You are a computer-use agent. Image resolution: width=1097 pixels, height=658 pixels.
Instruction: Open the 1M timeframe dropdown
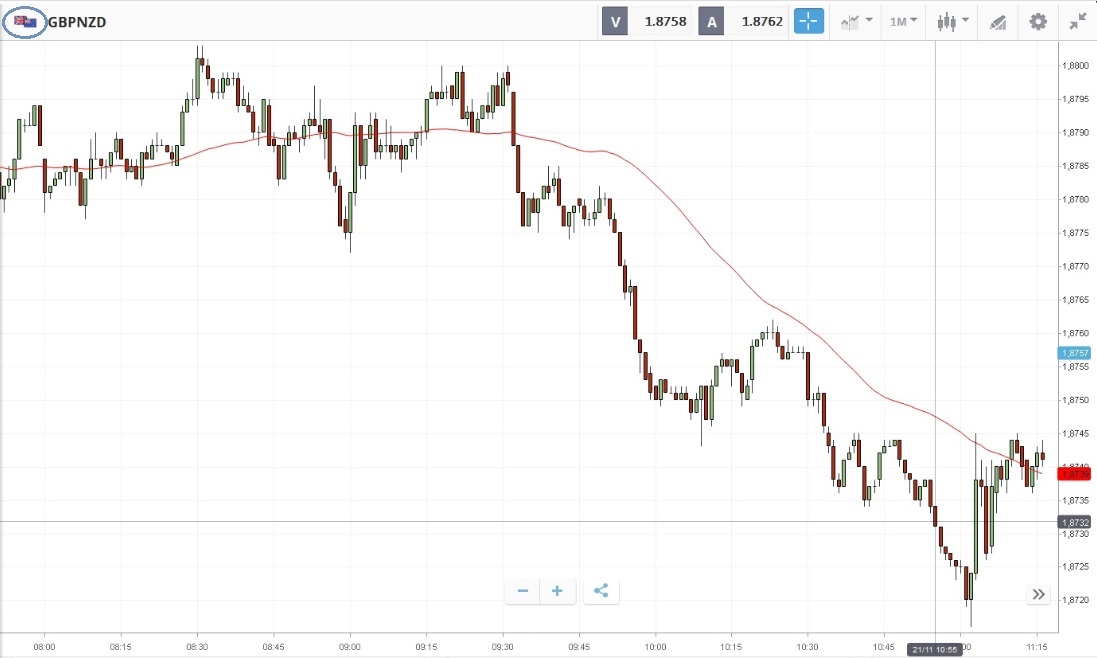pyautogui.click(x=904, y=21)
